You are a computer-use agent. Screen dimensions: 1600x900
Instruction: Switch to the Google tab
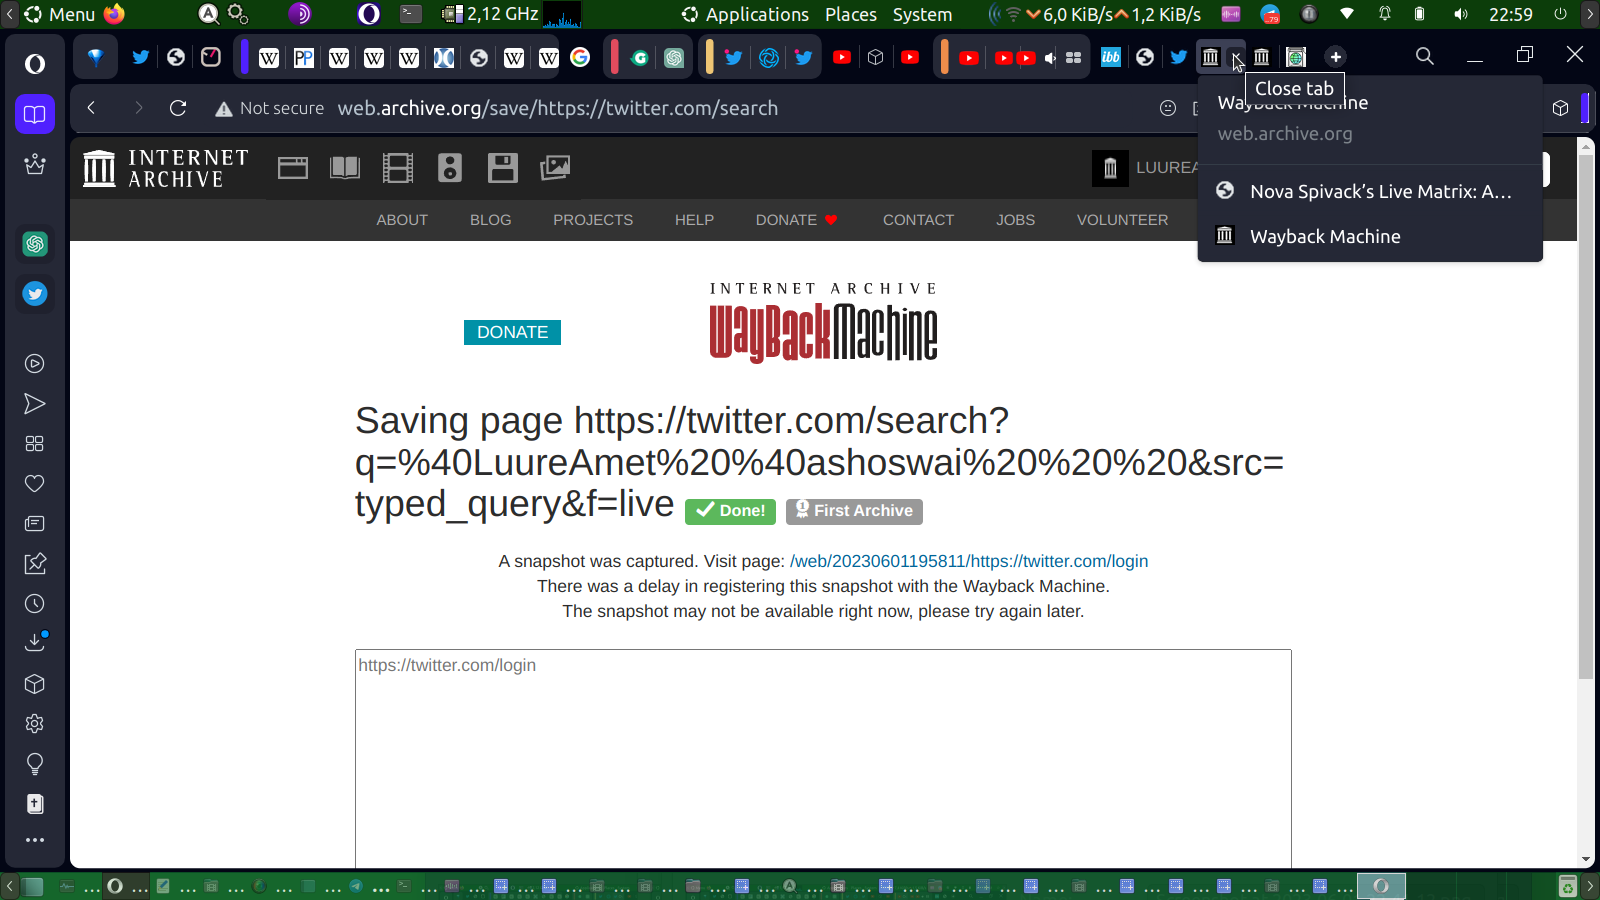pyautogui.click(x=580, y=57)
